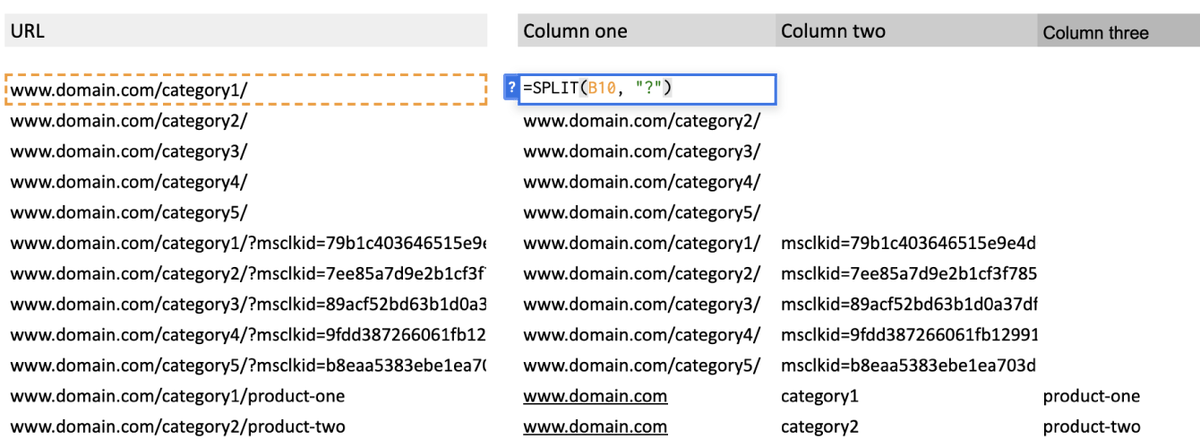The image size is (1200, 448).
Task: Click Column two cell msclkid=7ee85a7d9e2b1cf3f785
Action: point(908,274)
